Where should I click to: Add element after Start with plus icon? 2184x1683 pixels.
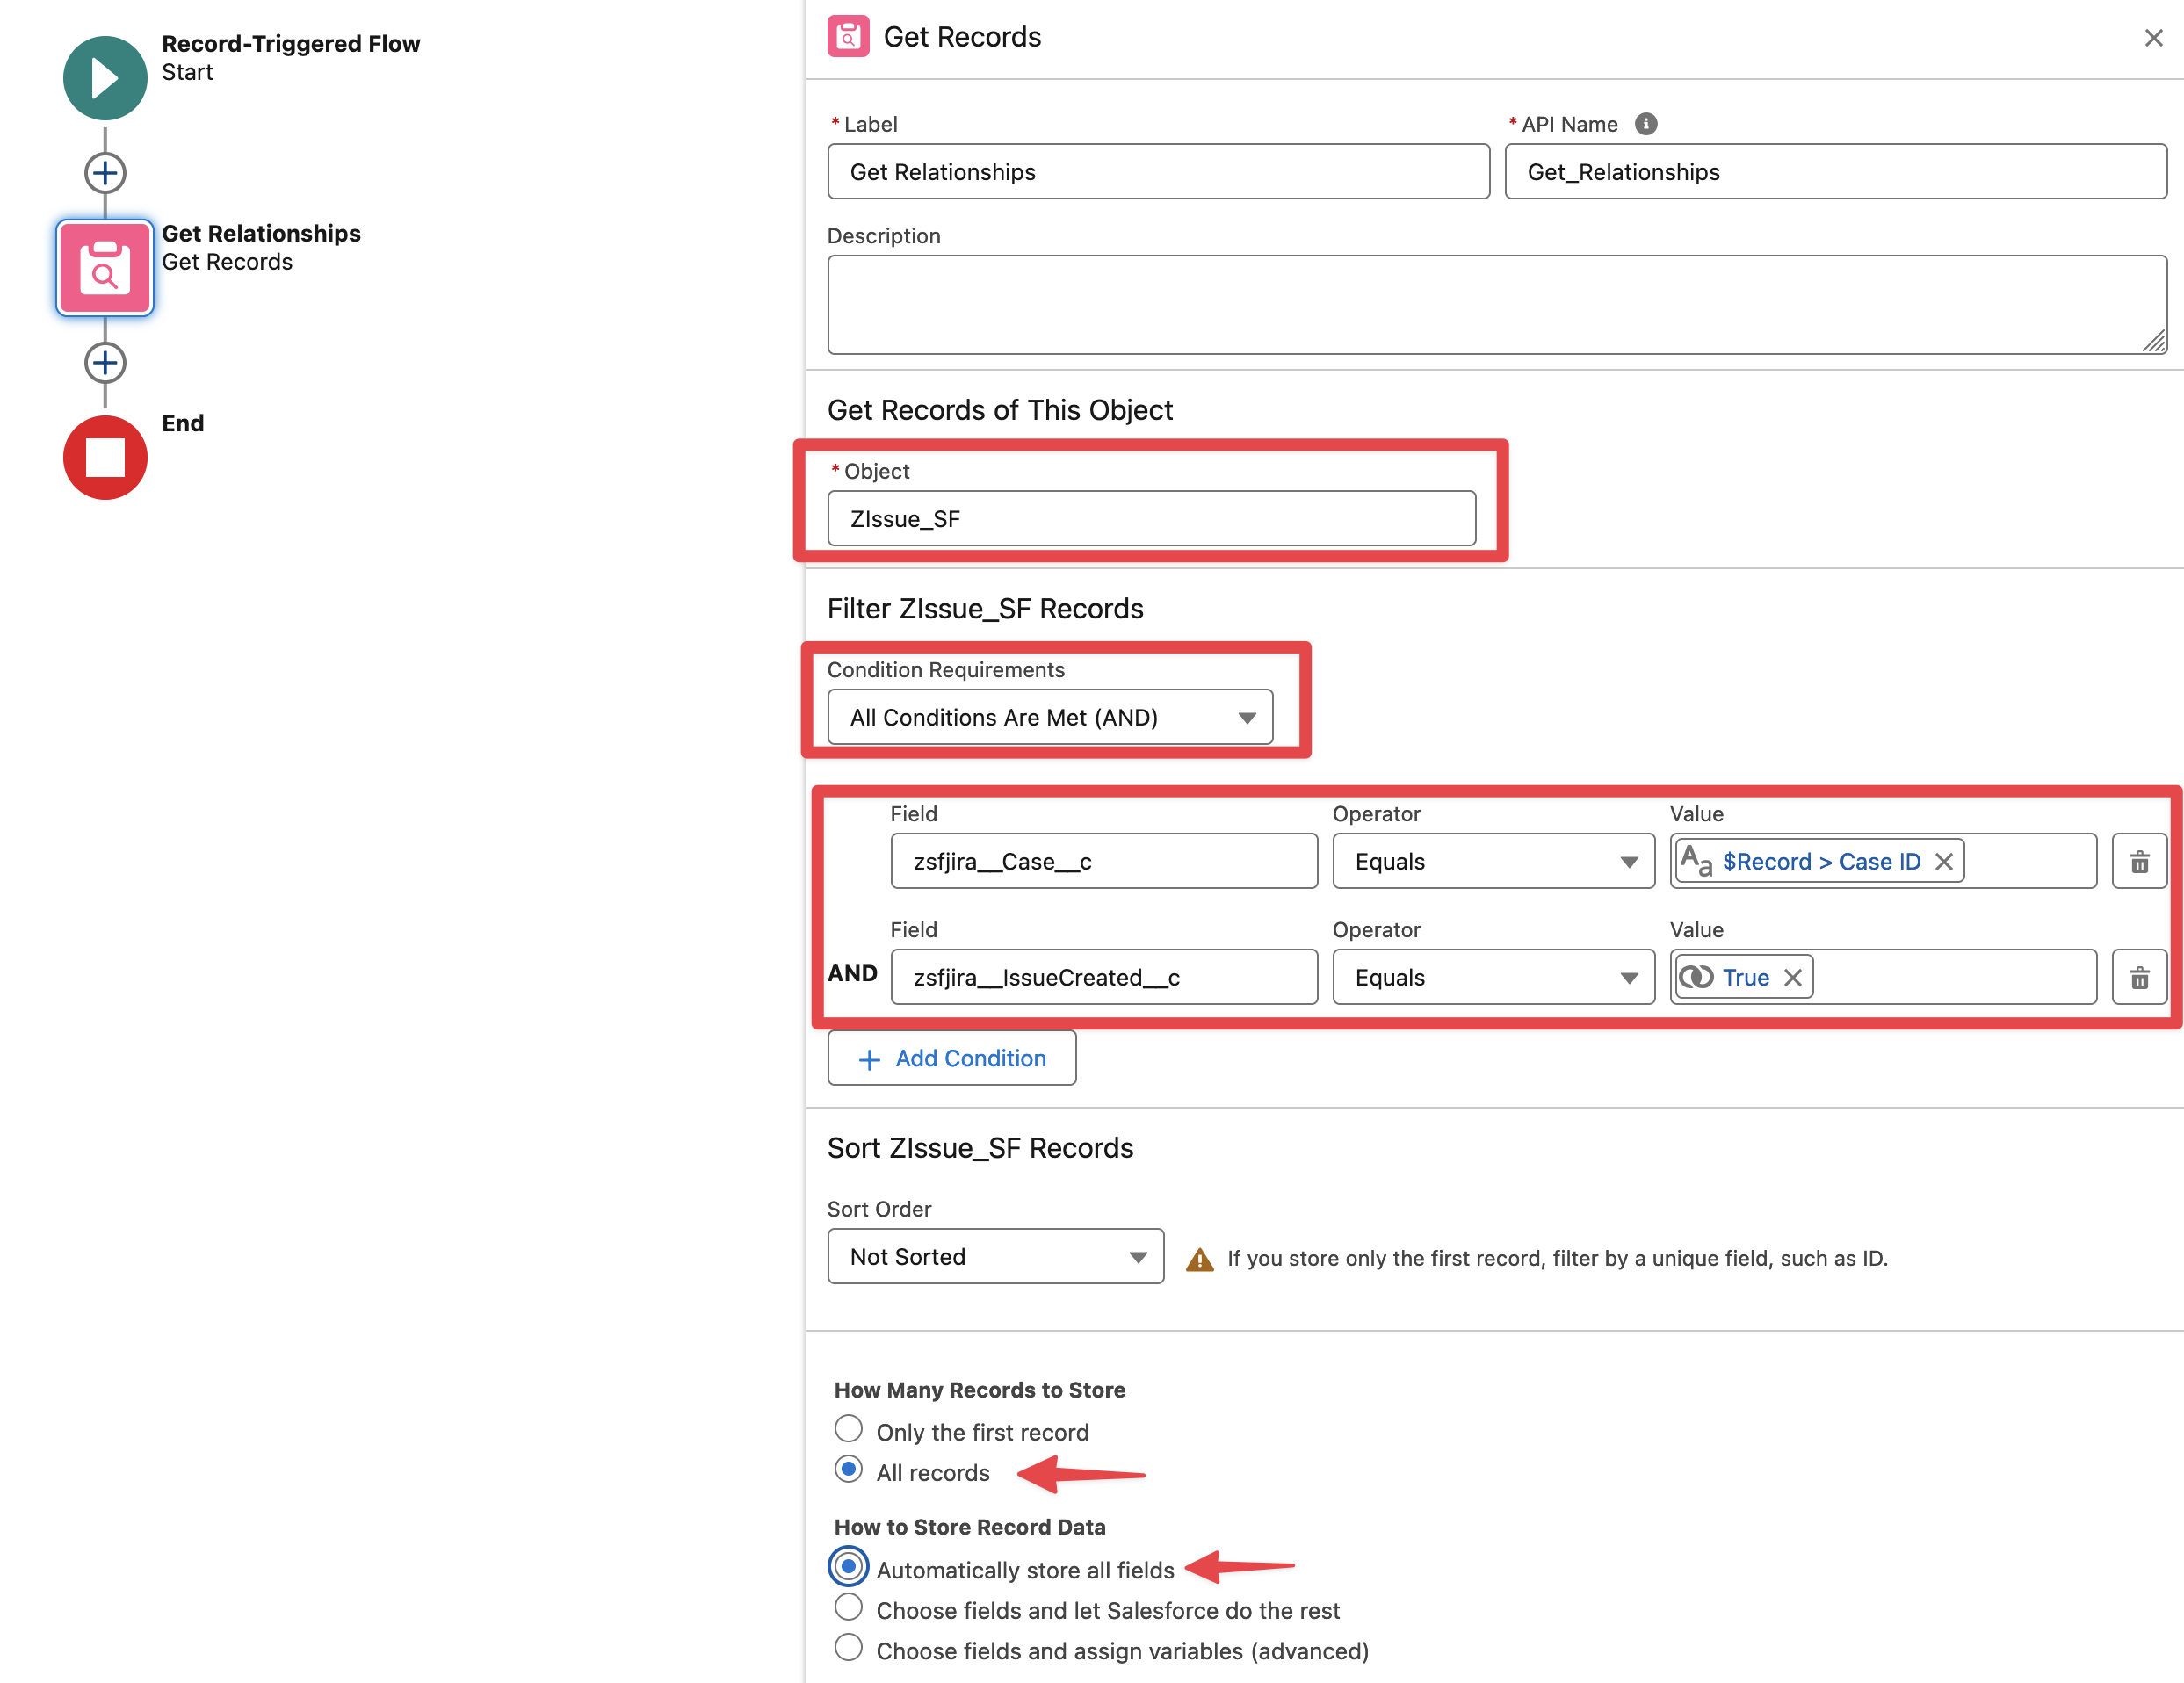click(105, 173)
